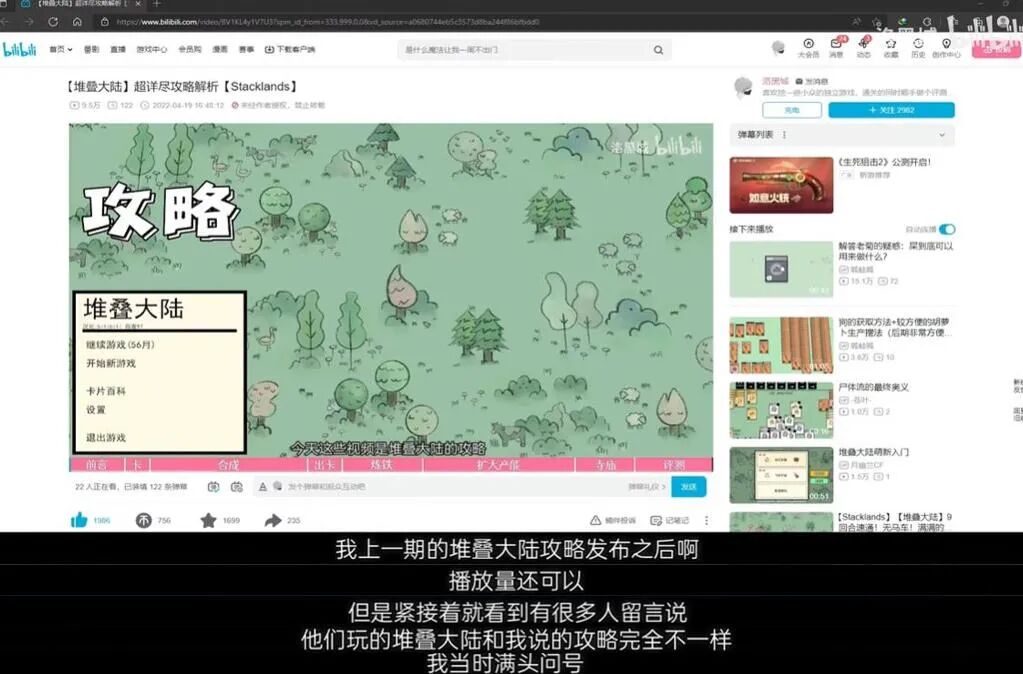This screenshot has height=674, width=1023.
Task: Jump to the 出卡 chapter segment
Action: click(324, 465)
